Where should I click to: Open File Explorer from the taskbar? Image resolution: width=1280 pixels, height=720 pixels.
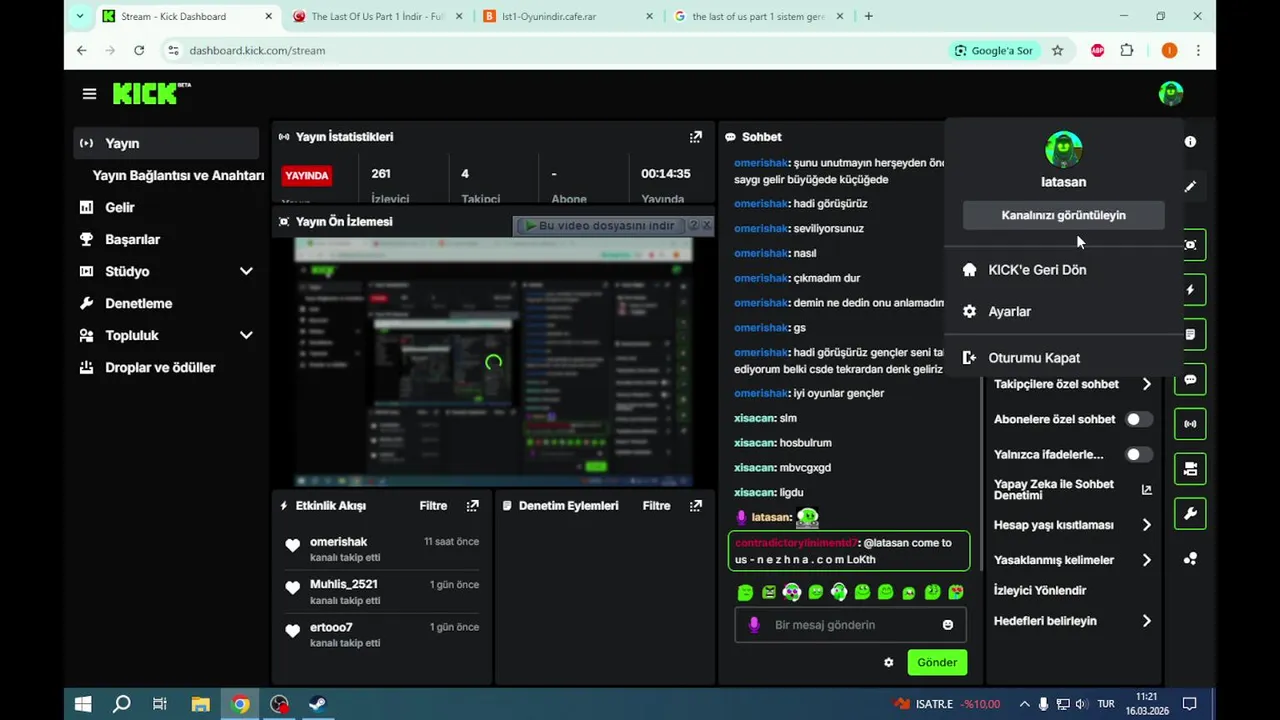201,704
